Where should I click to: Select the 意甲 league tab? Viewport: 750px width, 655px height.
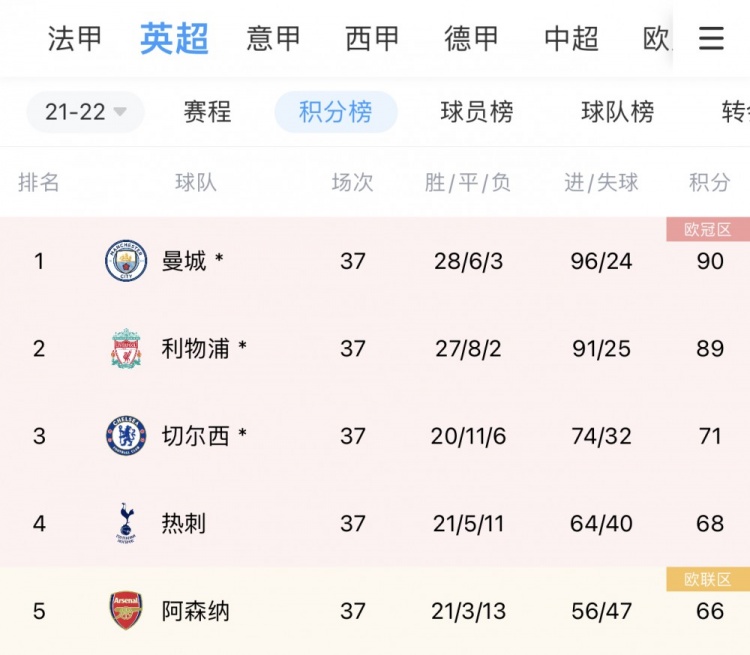(x=273, y=38)
